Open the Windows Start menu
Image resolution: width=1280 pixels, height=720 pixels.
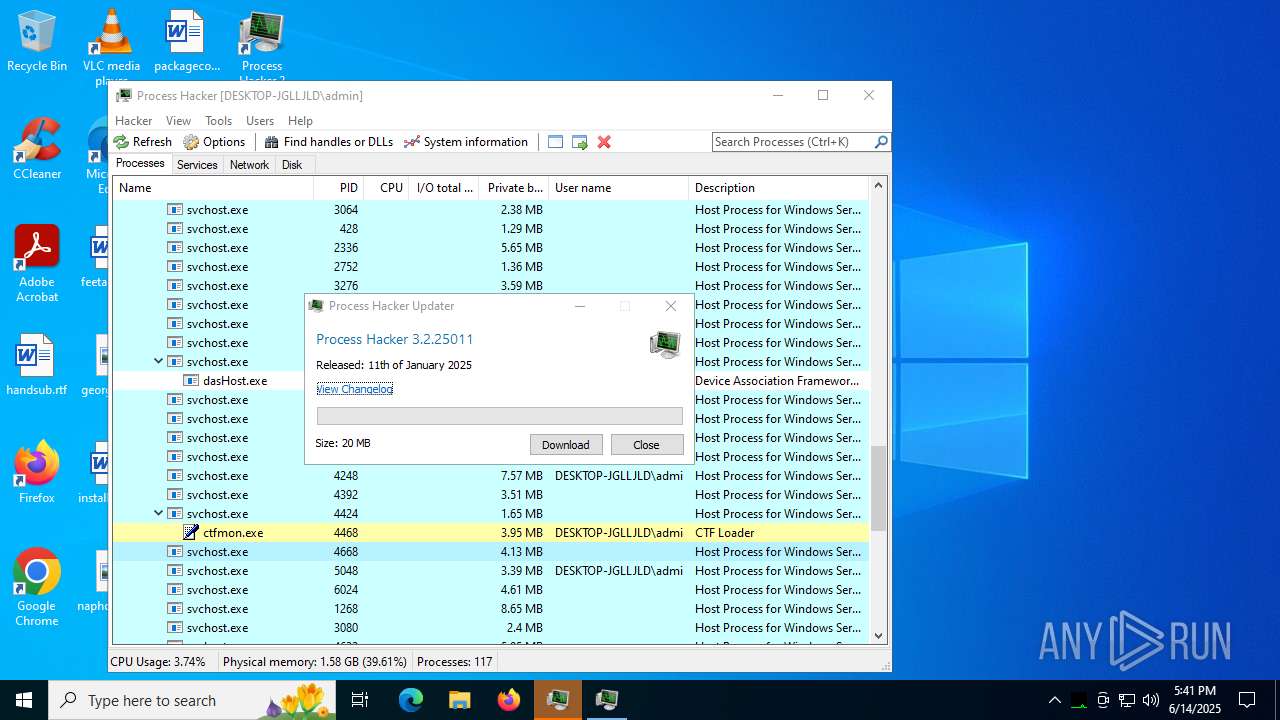(x=24, y=700)
